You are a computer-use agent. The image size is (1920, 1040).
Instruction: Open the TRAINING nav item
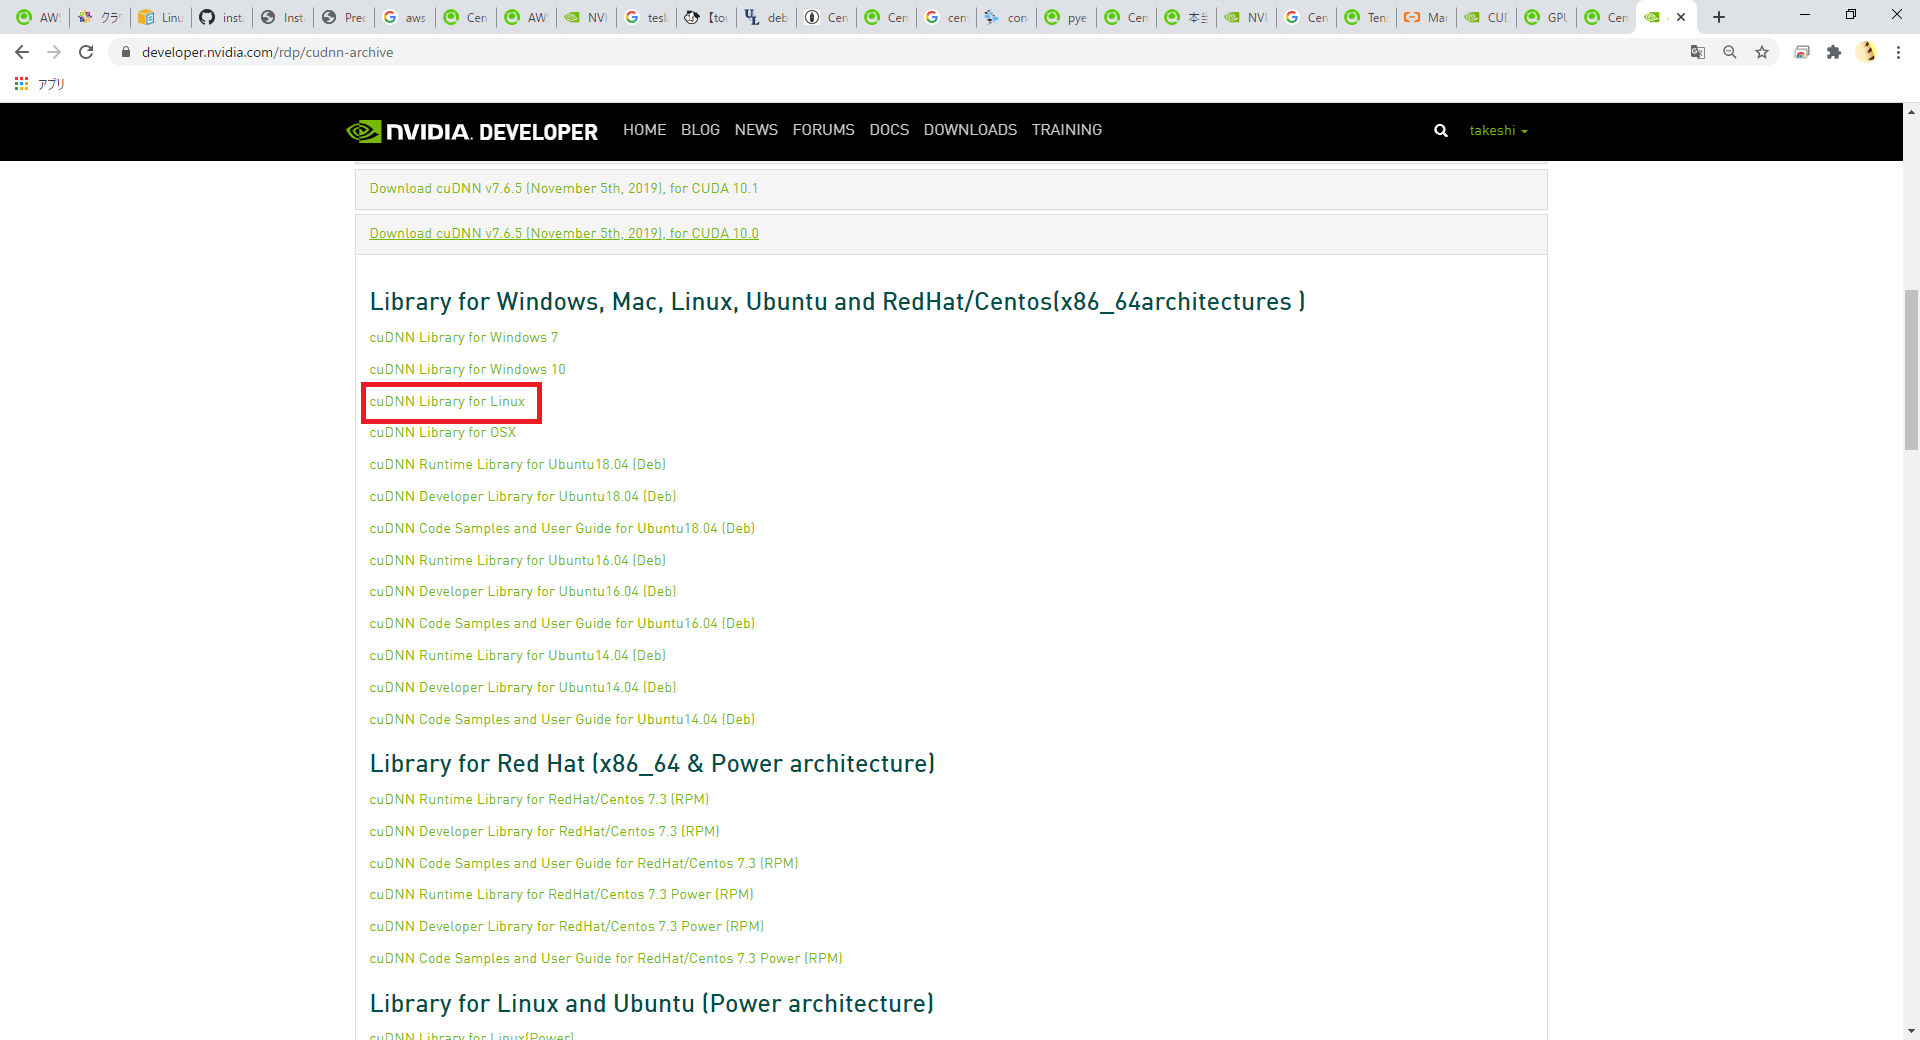1066,130
